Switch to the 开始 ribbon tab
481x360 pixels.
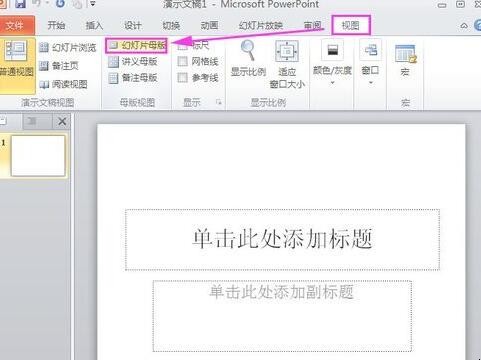tap(56, 25)
